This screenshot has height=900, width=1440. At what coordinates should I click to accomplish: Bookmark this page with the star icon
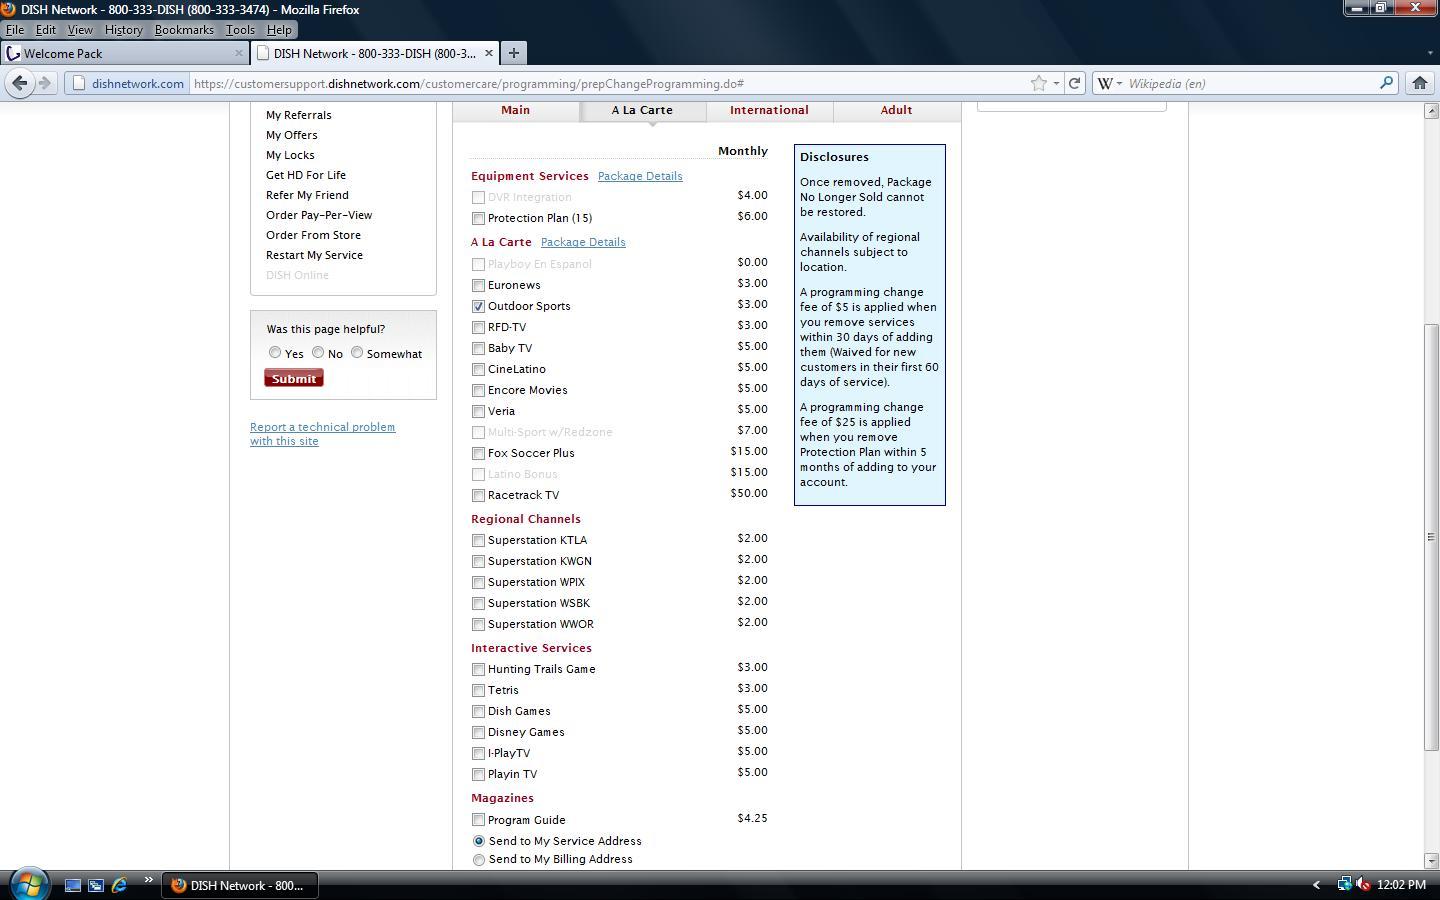[x=1039, y=83]
